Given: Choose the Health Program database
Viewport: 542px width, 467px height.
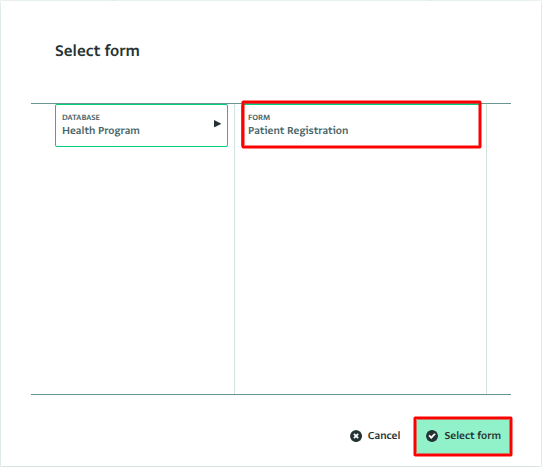Looking at the screenshot, I should pyautogui.click(x=141, y=125).
